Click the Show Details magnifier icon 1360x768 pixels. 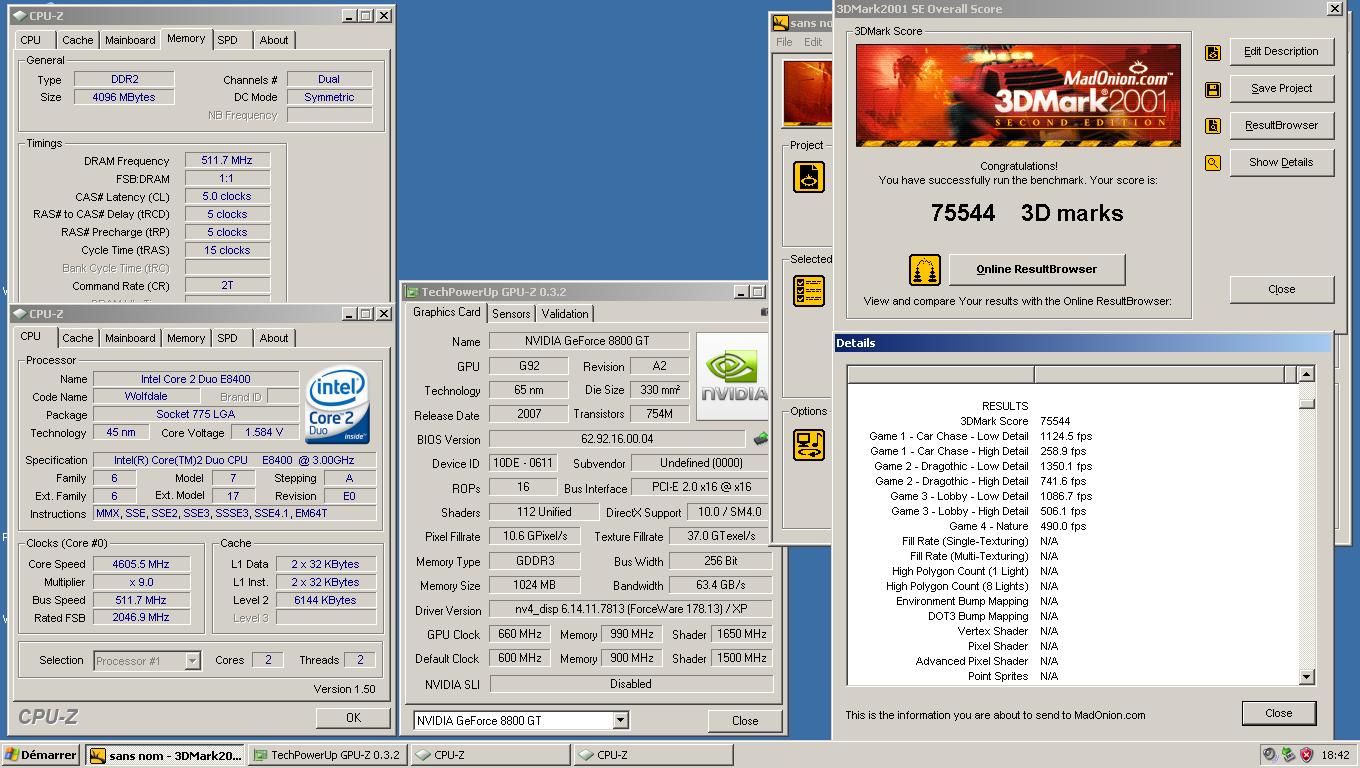point(1213,163)
